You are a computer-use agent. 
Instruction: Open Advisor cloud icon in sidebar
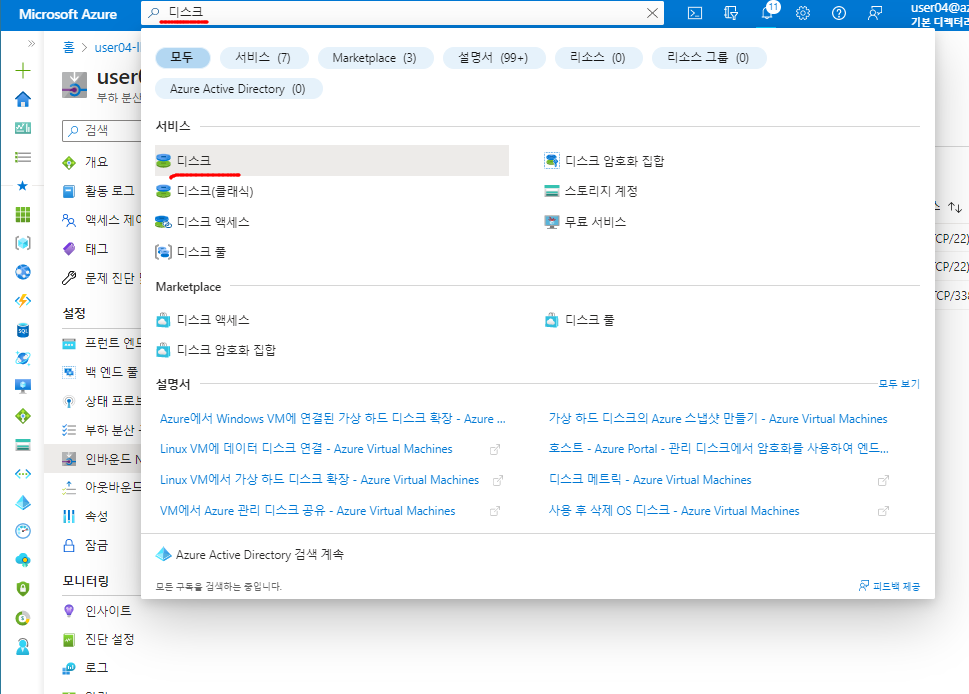[x=23, y=560]
